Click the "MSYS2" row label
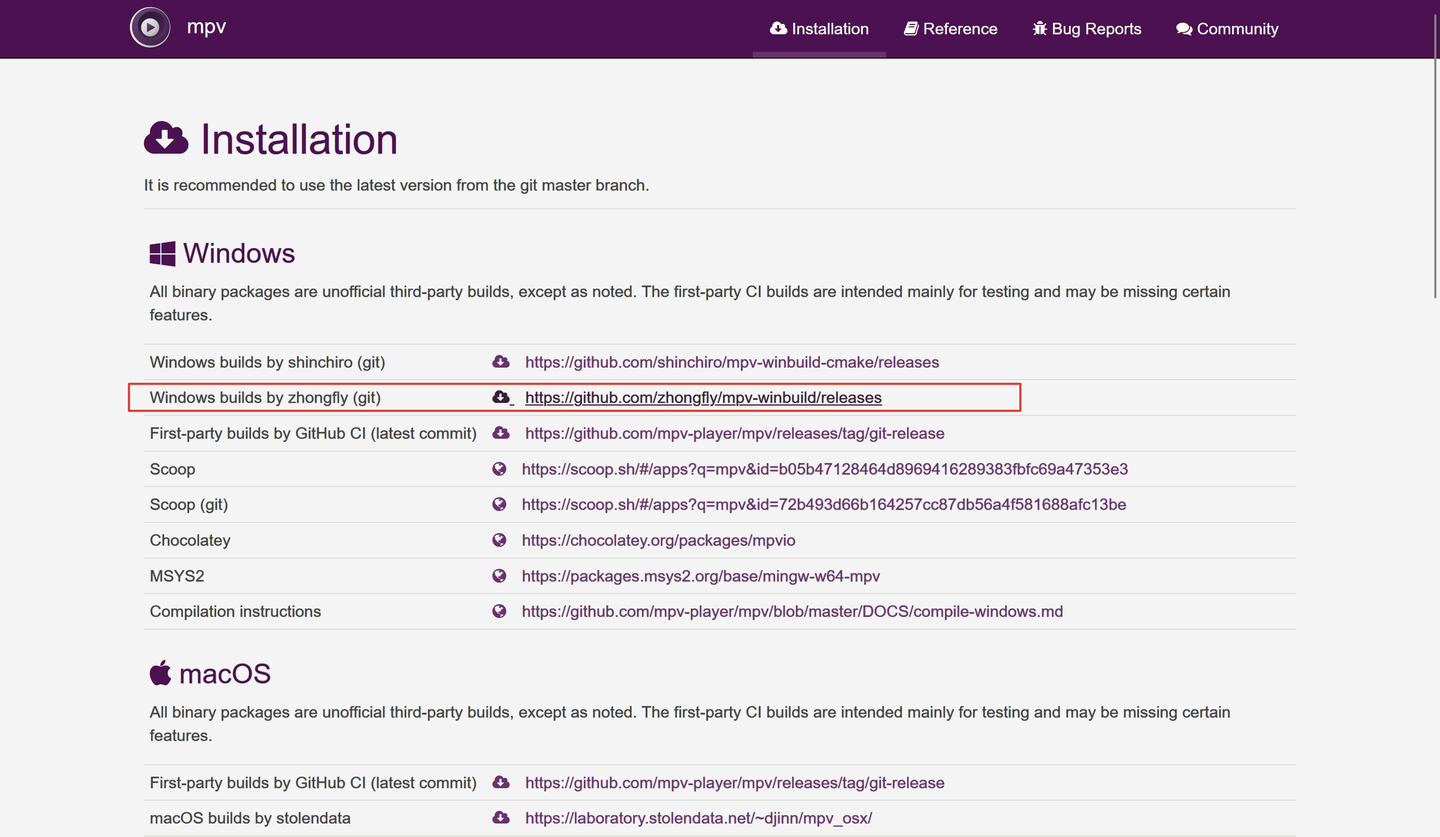This screenshot has width=1440, height=837. 177,576
